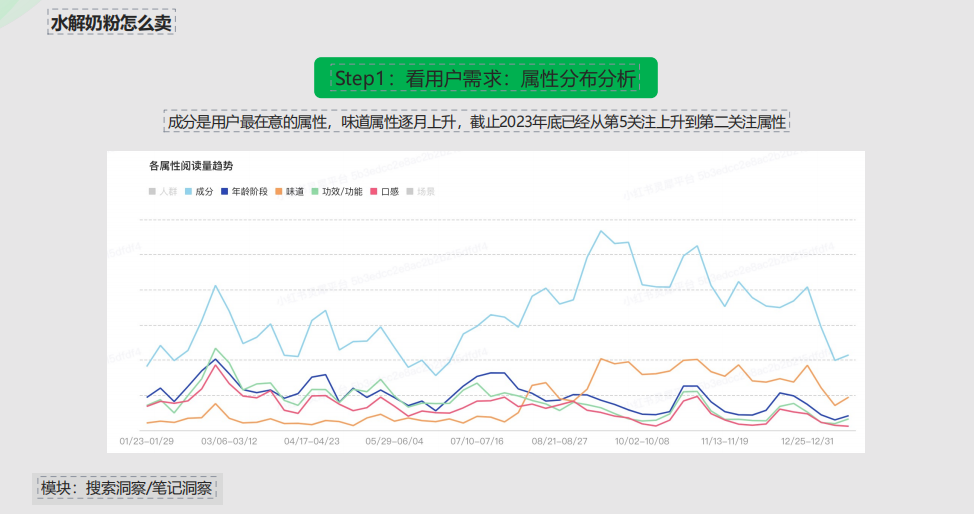Toggle the 成分 legend series
Image resolution: width=974 pixels, height=514 pixels.
199,192
